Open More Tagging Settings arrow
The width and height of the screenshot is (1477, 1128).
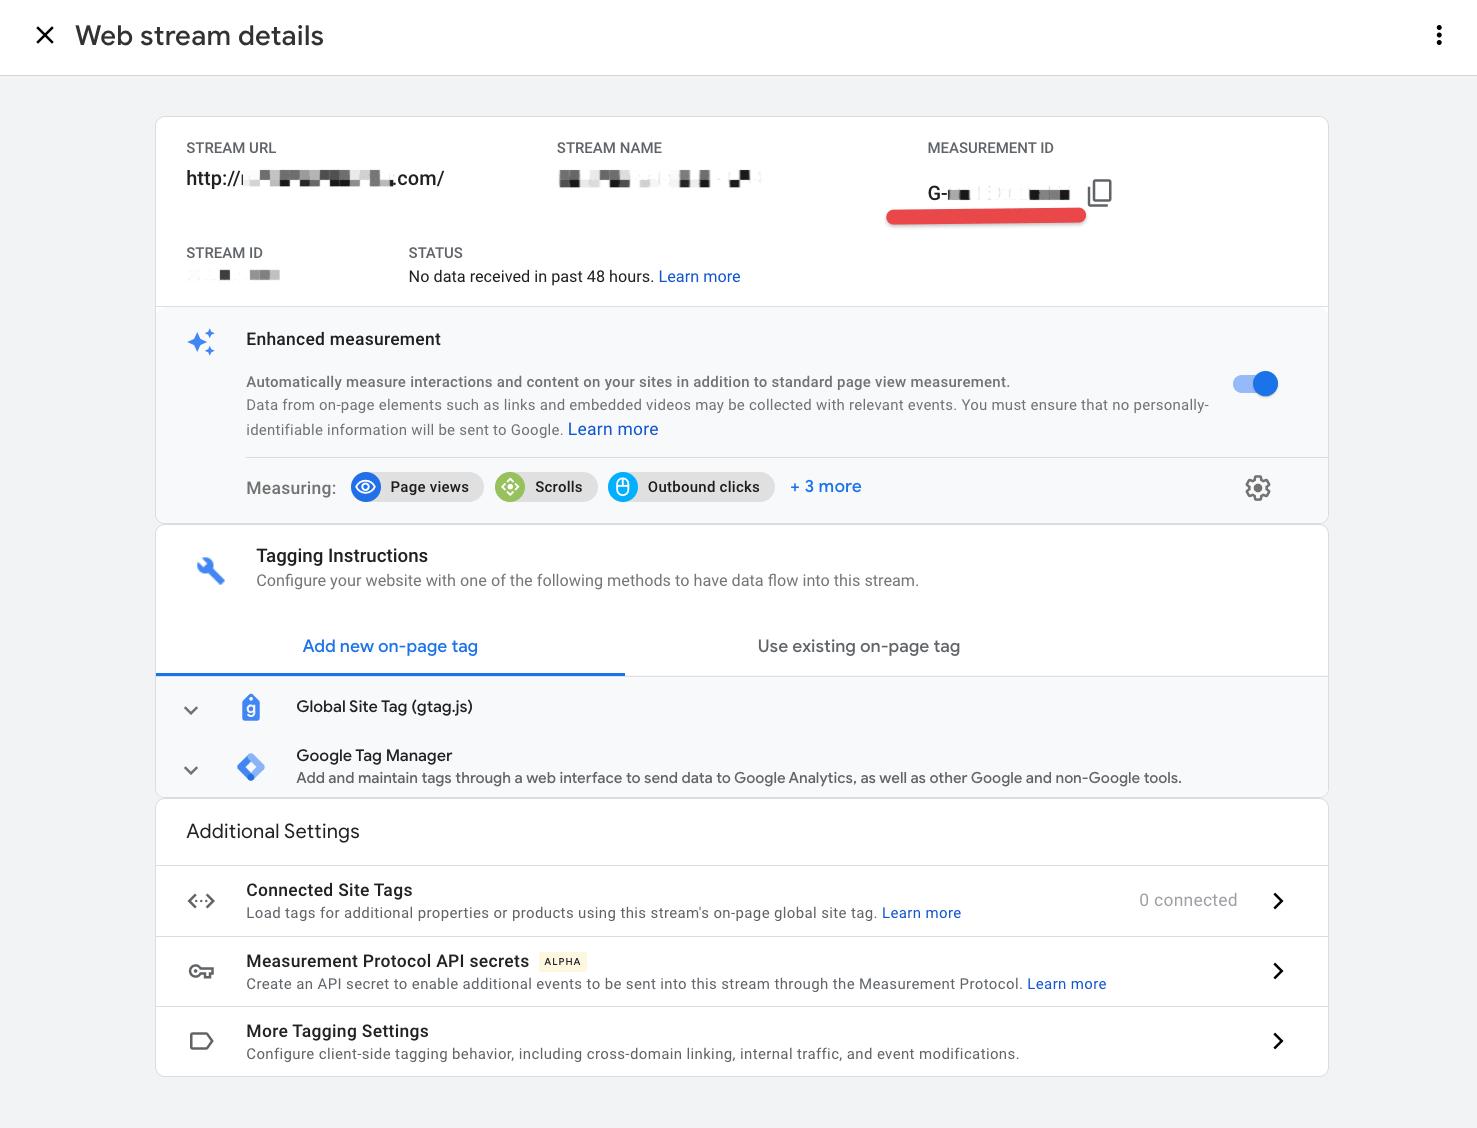[x=1278, y=1041]
